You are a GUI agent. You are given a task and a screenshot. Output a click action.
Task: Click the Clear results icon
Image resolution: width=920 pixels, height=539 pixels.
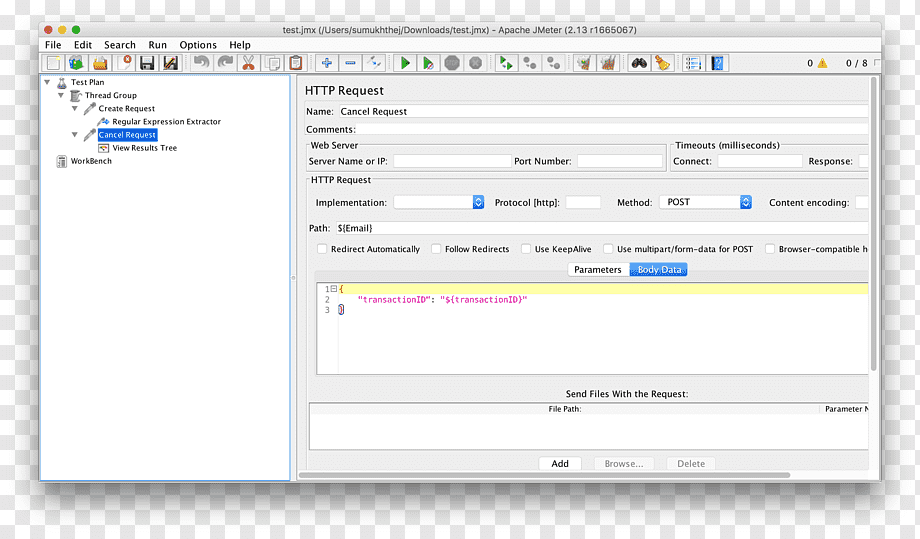584,63
